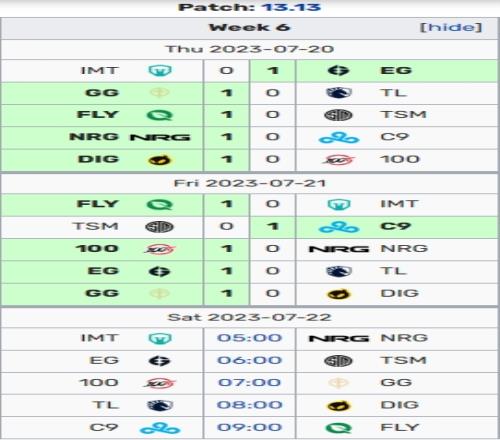The width and height of the screenshot is (500, 440).
Task: Select the GG logo in the Saturday 07:00 match
Action: 338,383
